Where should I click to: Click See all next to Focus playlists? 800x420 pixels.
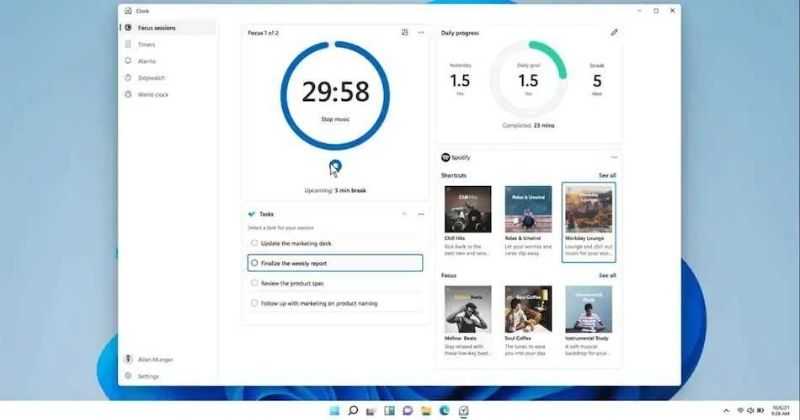tap(607, 276)
